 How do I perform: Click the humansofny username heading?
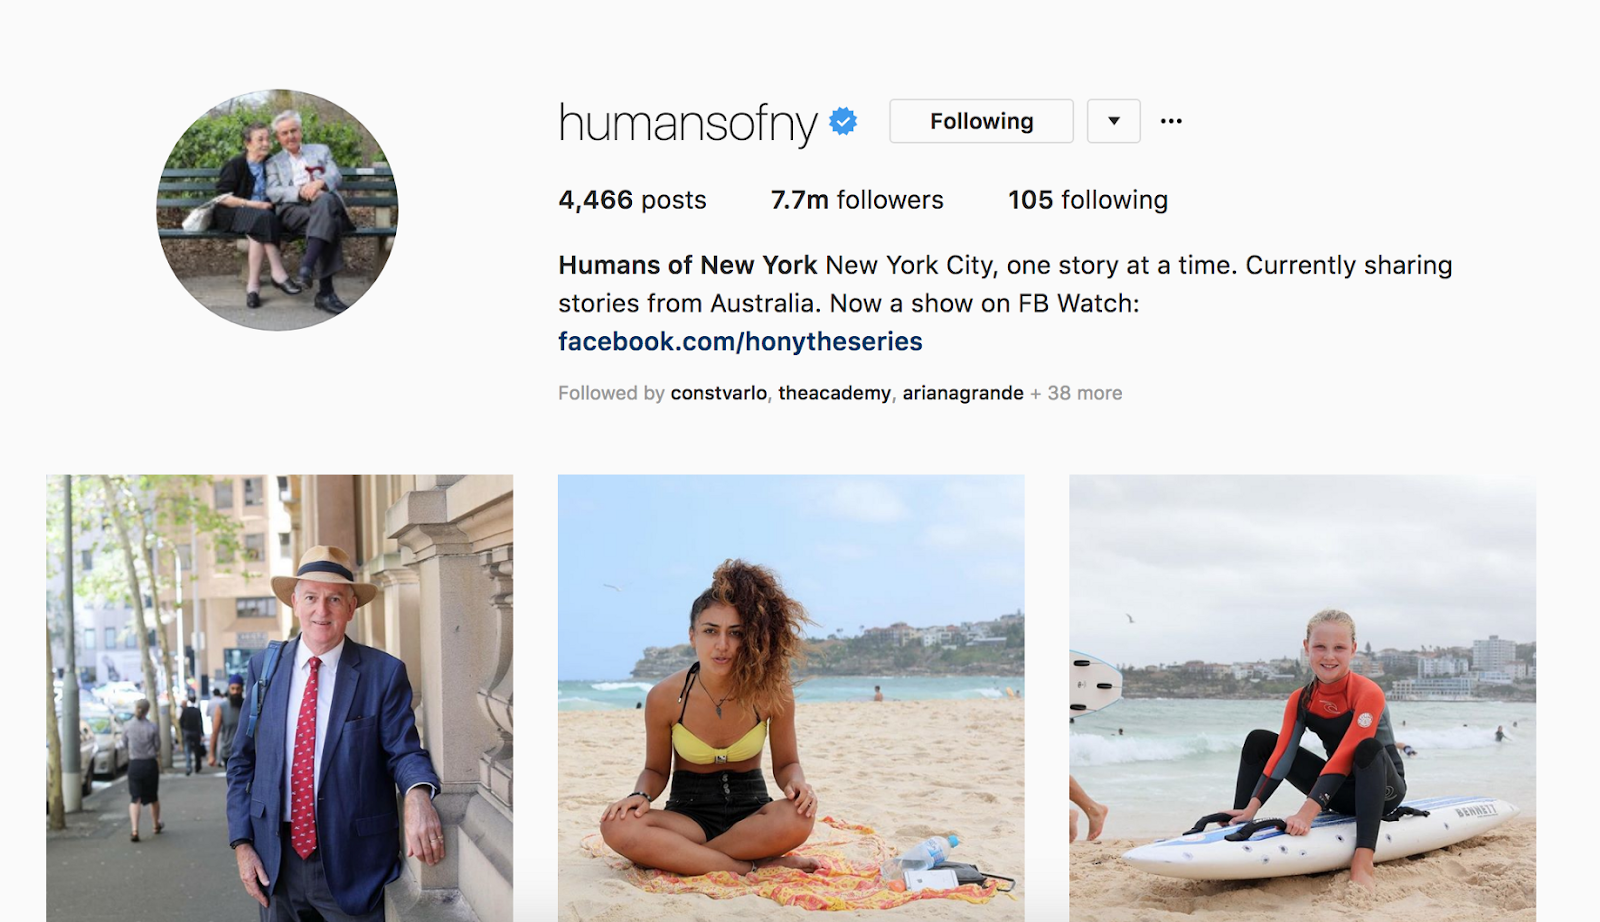[x=688, y=122]
